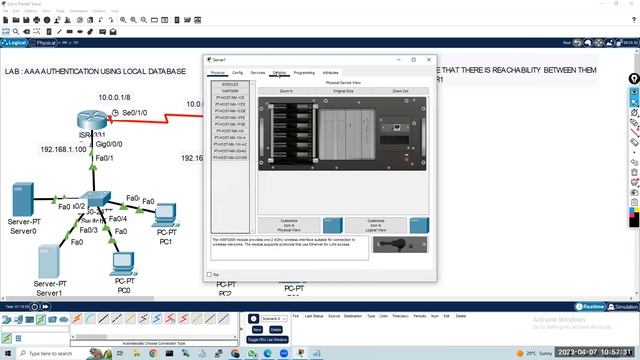This screenshot has width=640, height=360.
Task: Select the Connections category lightning icon
Action: click(41, 319)
